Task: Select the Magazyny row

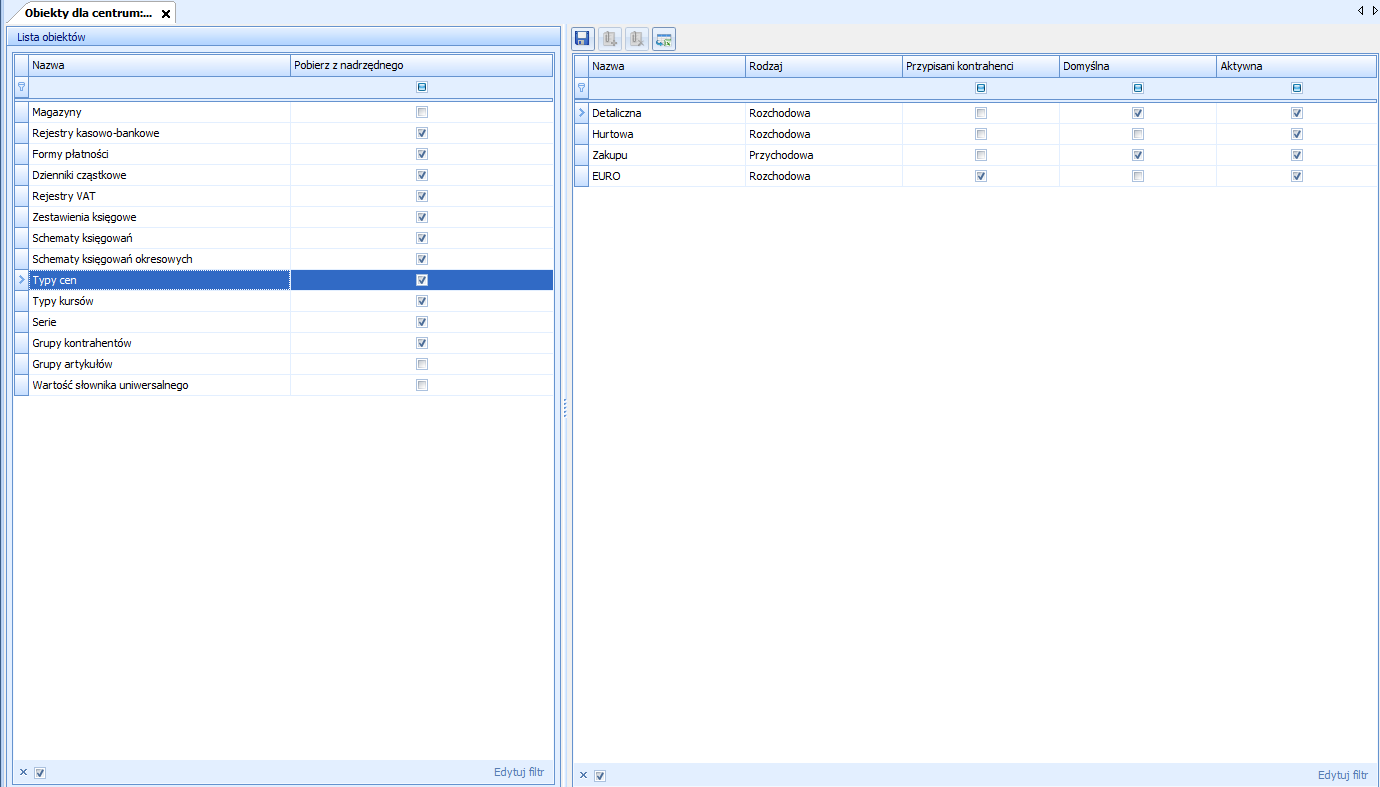Action: (x=283, y=112)
